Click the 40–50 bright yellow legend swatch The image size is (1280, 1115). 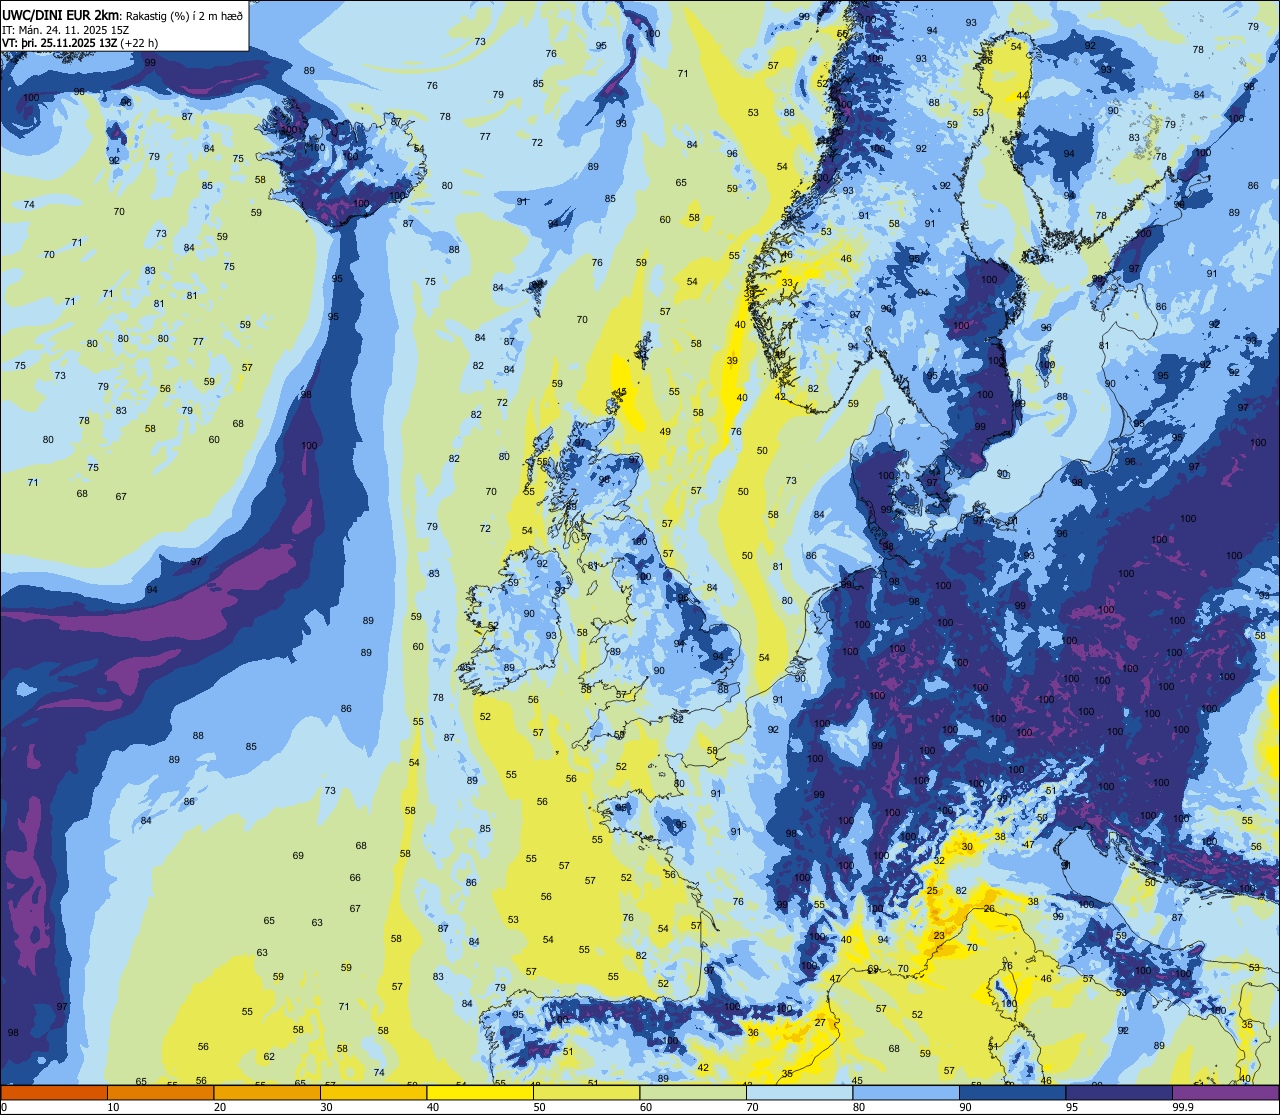coord(480,1092)
